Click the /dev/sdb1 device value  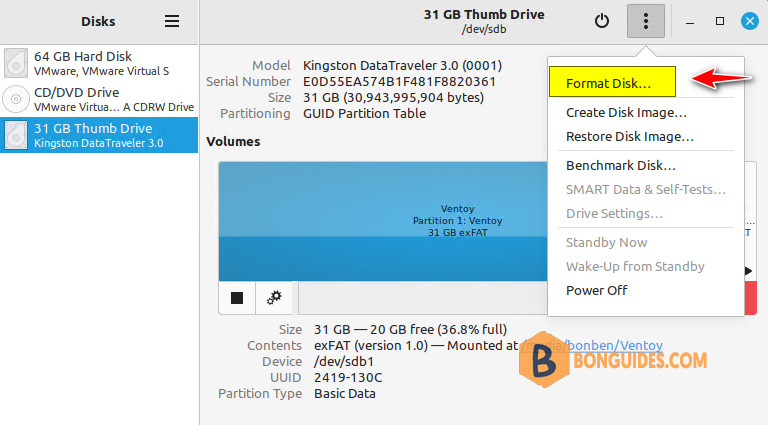pyautogui.click(x=344, y=361)
